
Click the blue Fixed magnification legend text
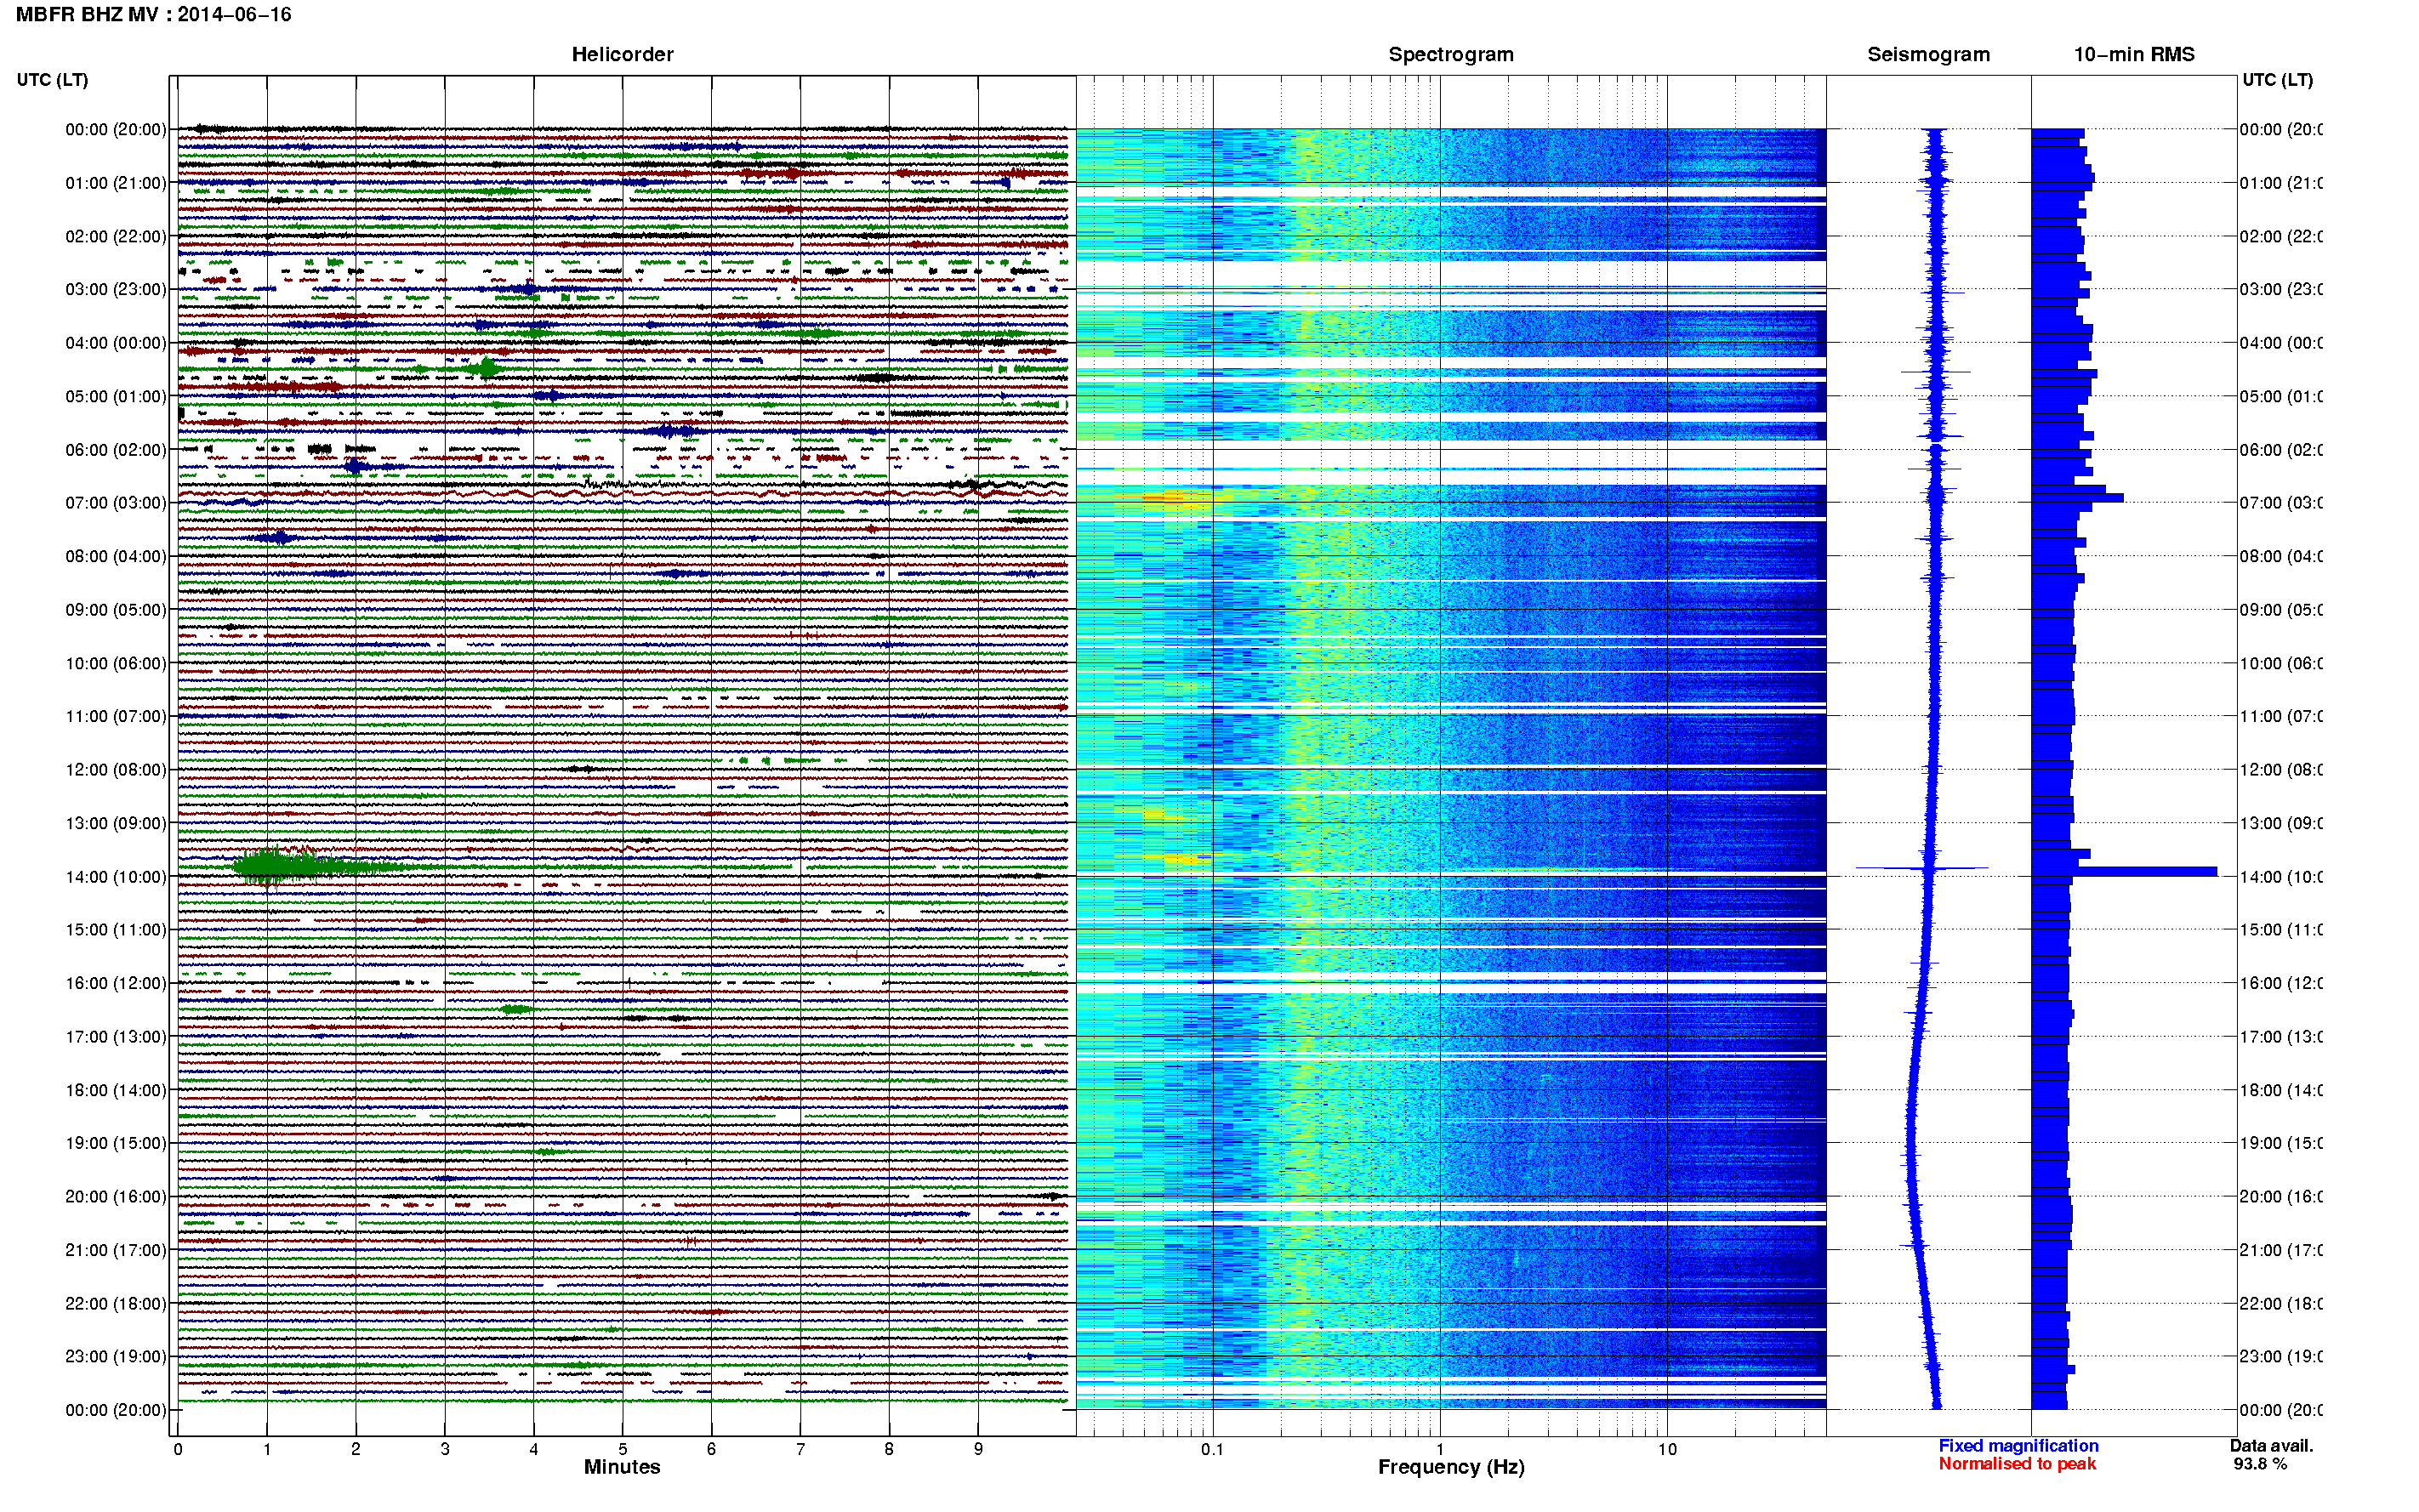tap(2018, 1446)
